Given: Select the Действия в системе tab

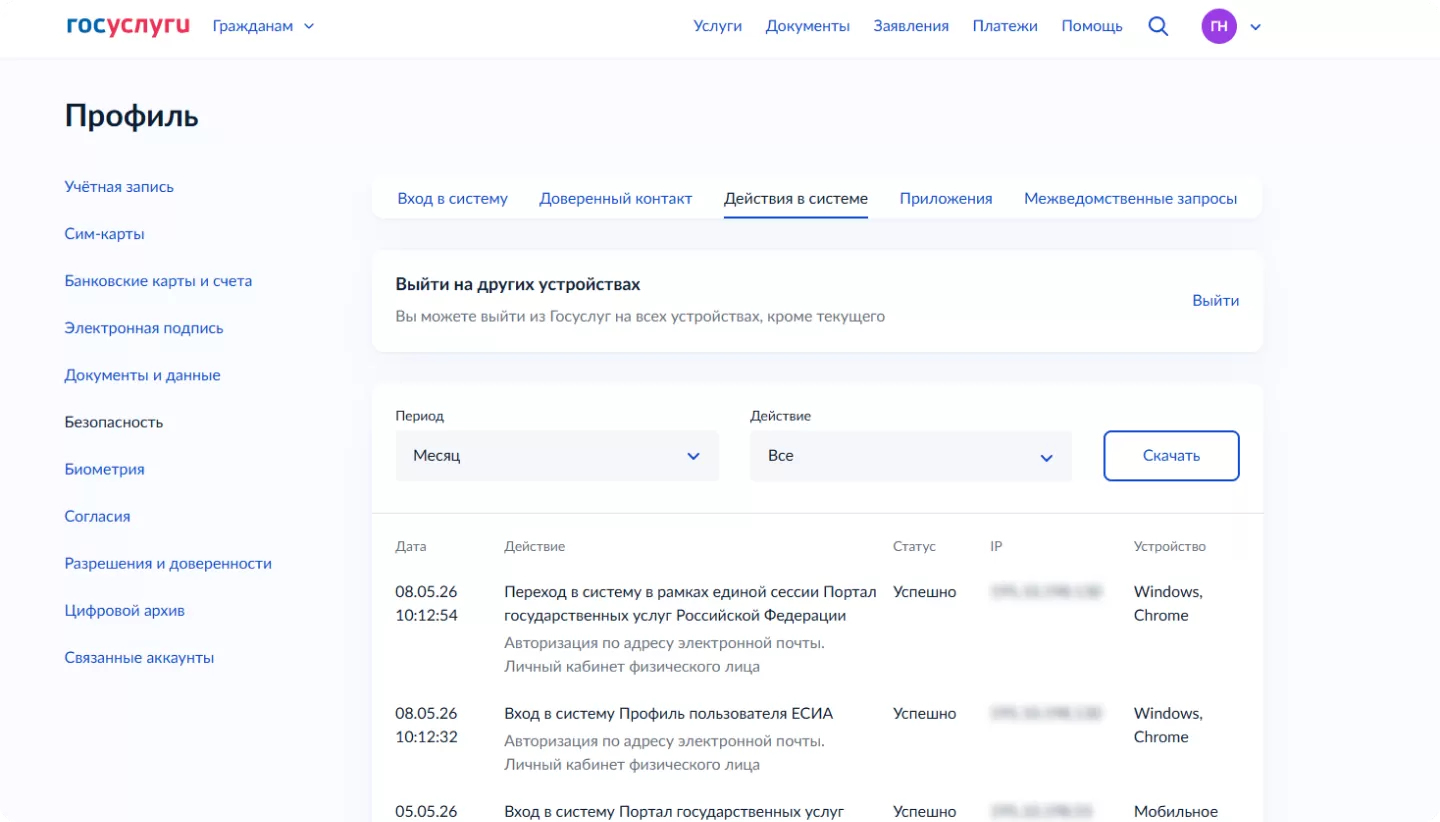Looking at the screenshot, I should [796, 198].
